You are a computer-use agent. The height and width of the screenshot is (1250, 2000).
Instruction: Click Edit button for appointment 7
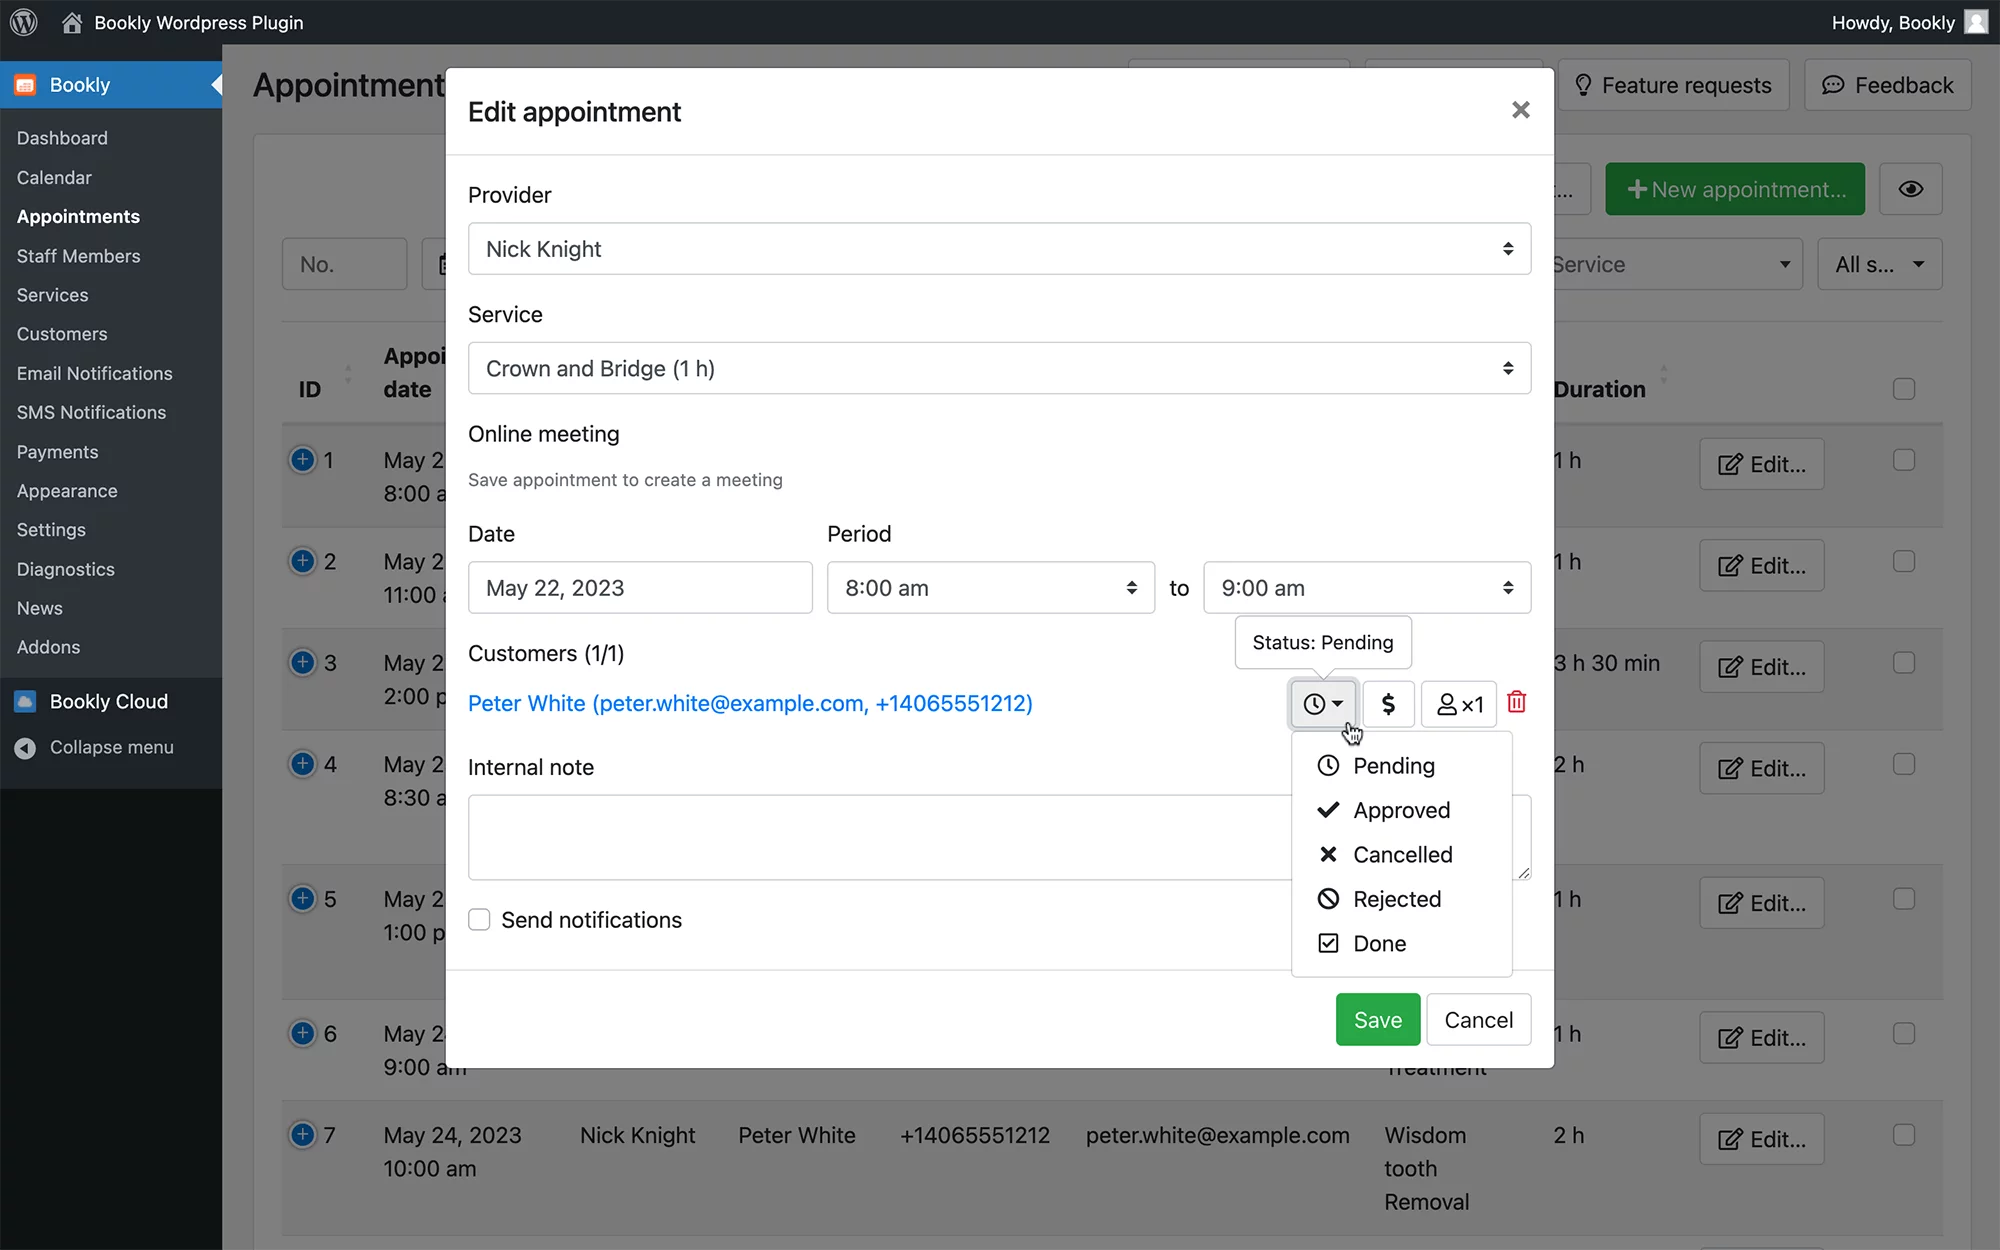point(1761,1139)
